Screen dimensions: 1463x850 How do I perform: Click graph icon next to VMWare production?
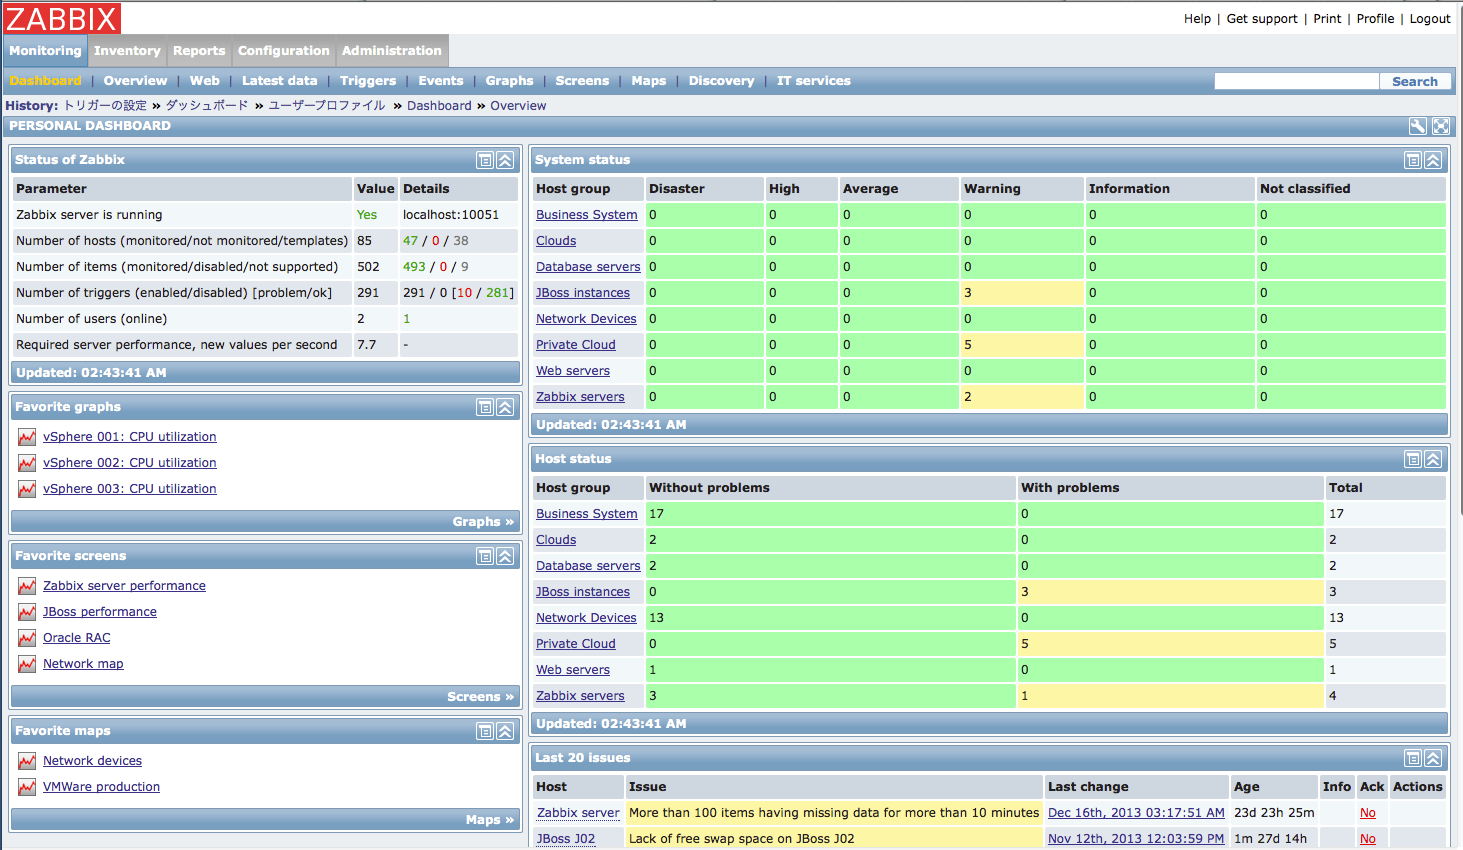[x=26, y=786]
